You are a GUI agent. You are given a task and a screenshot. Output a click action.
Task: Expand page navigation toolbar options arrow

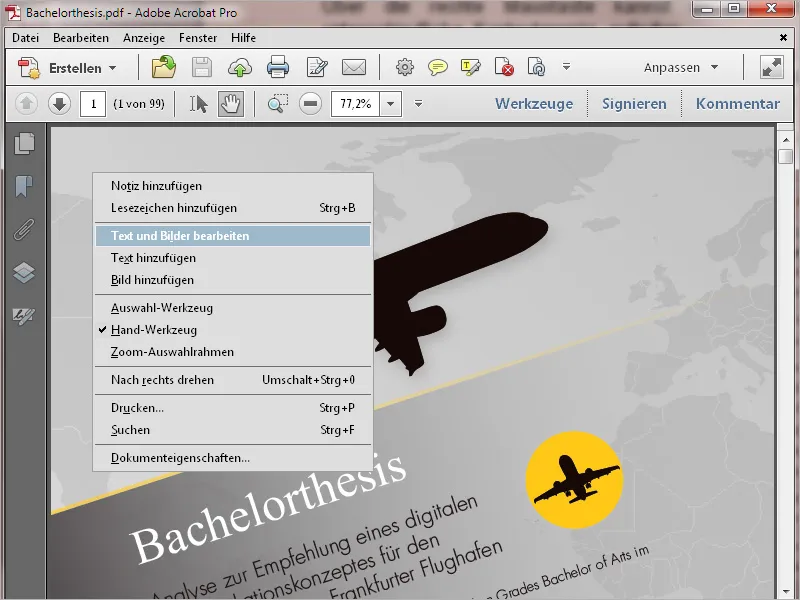pos(418,104)
